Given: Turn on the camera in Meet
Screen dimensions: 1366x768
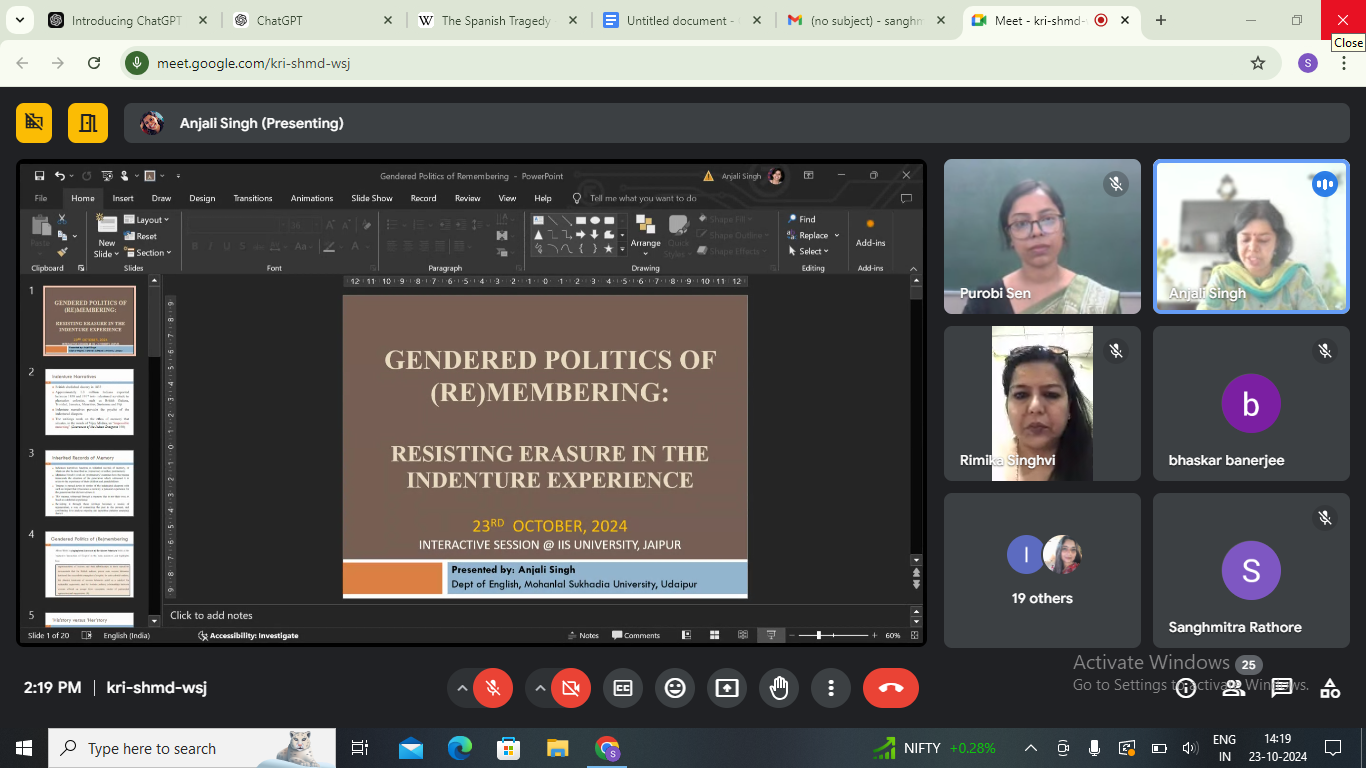Looking at the screenshot, I should tap(570, 688).
